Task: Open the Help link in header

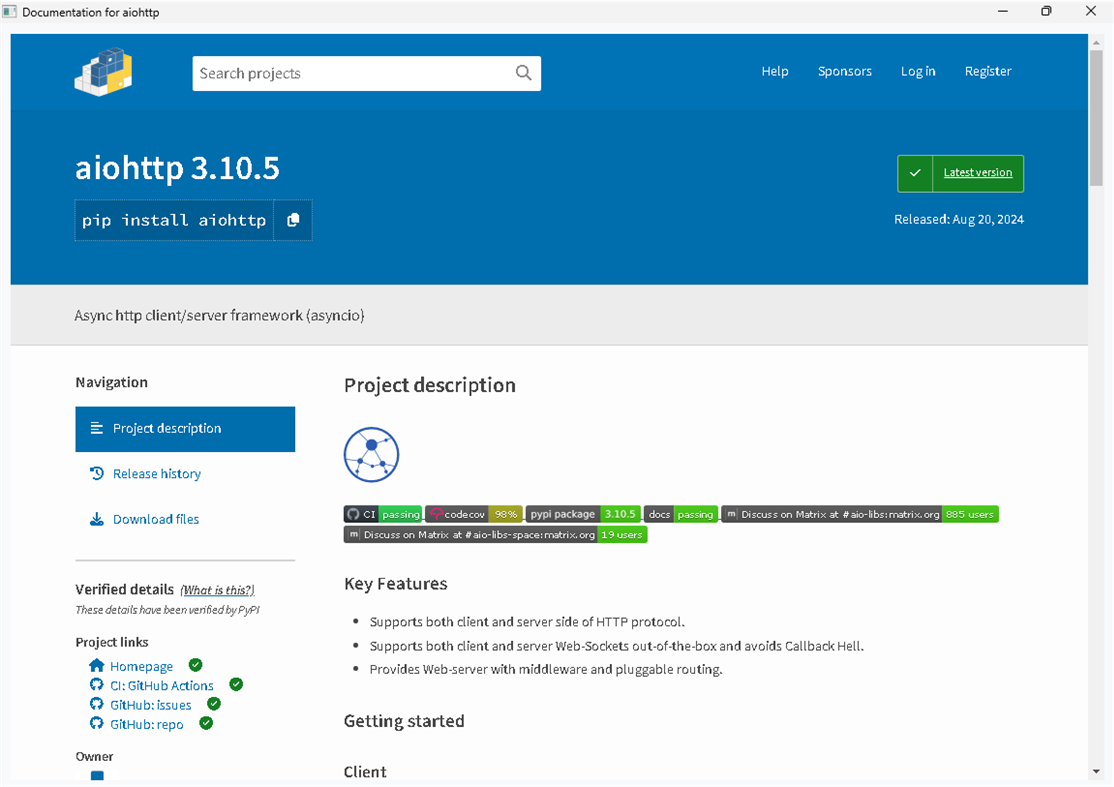Action: (x=775, y=71)
